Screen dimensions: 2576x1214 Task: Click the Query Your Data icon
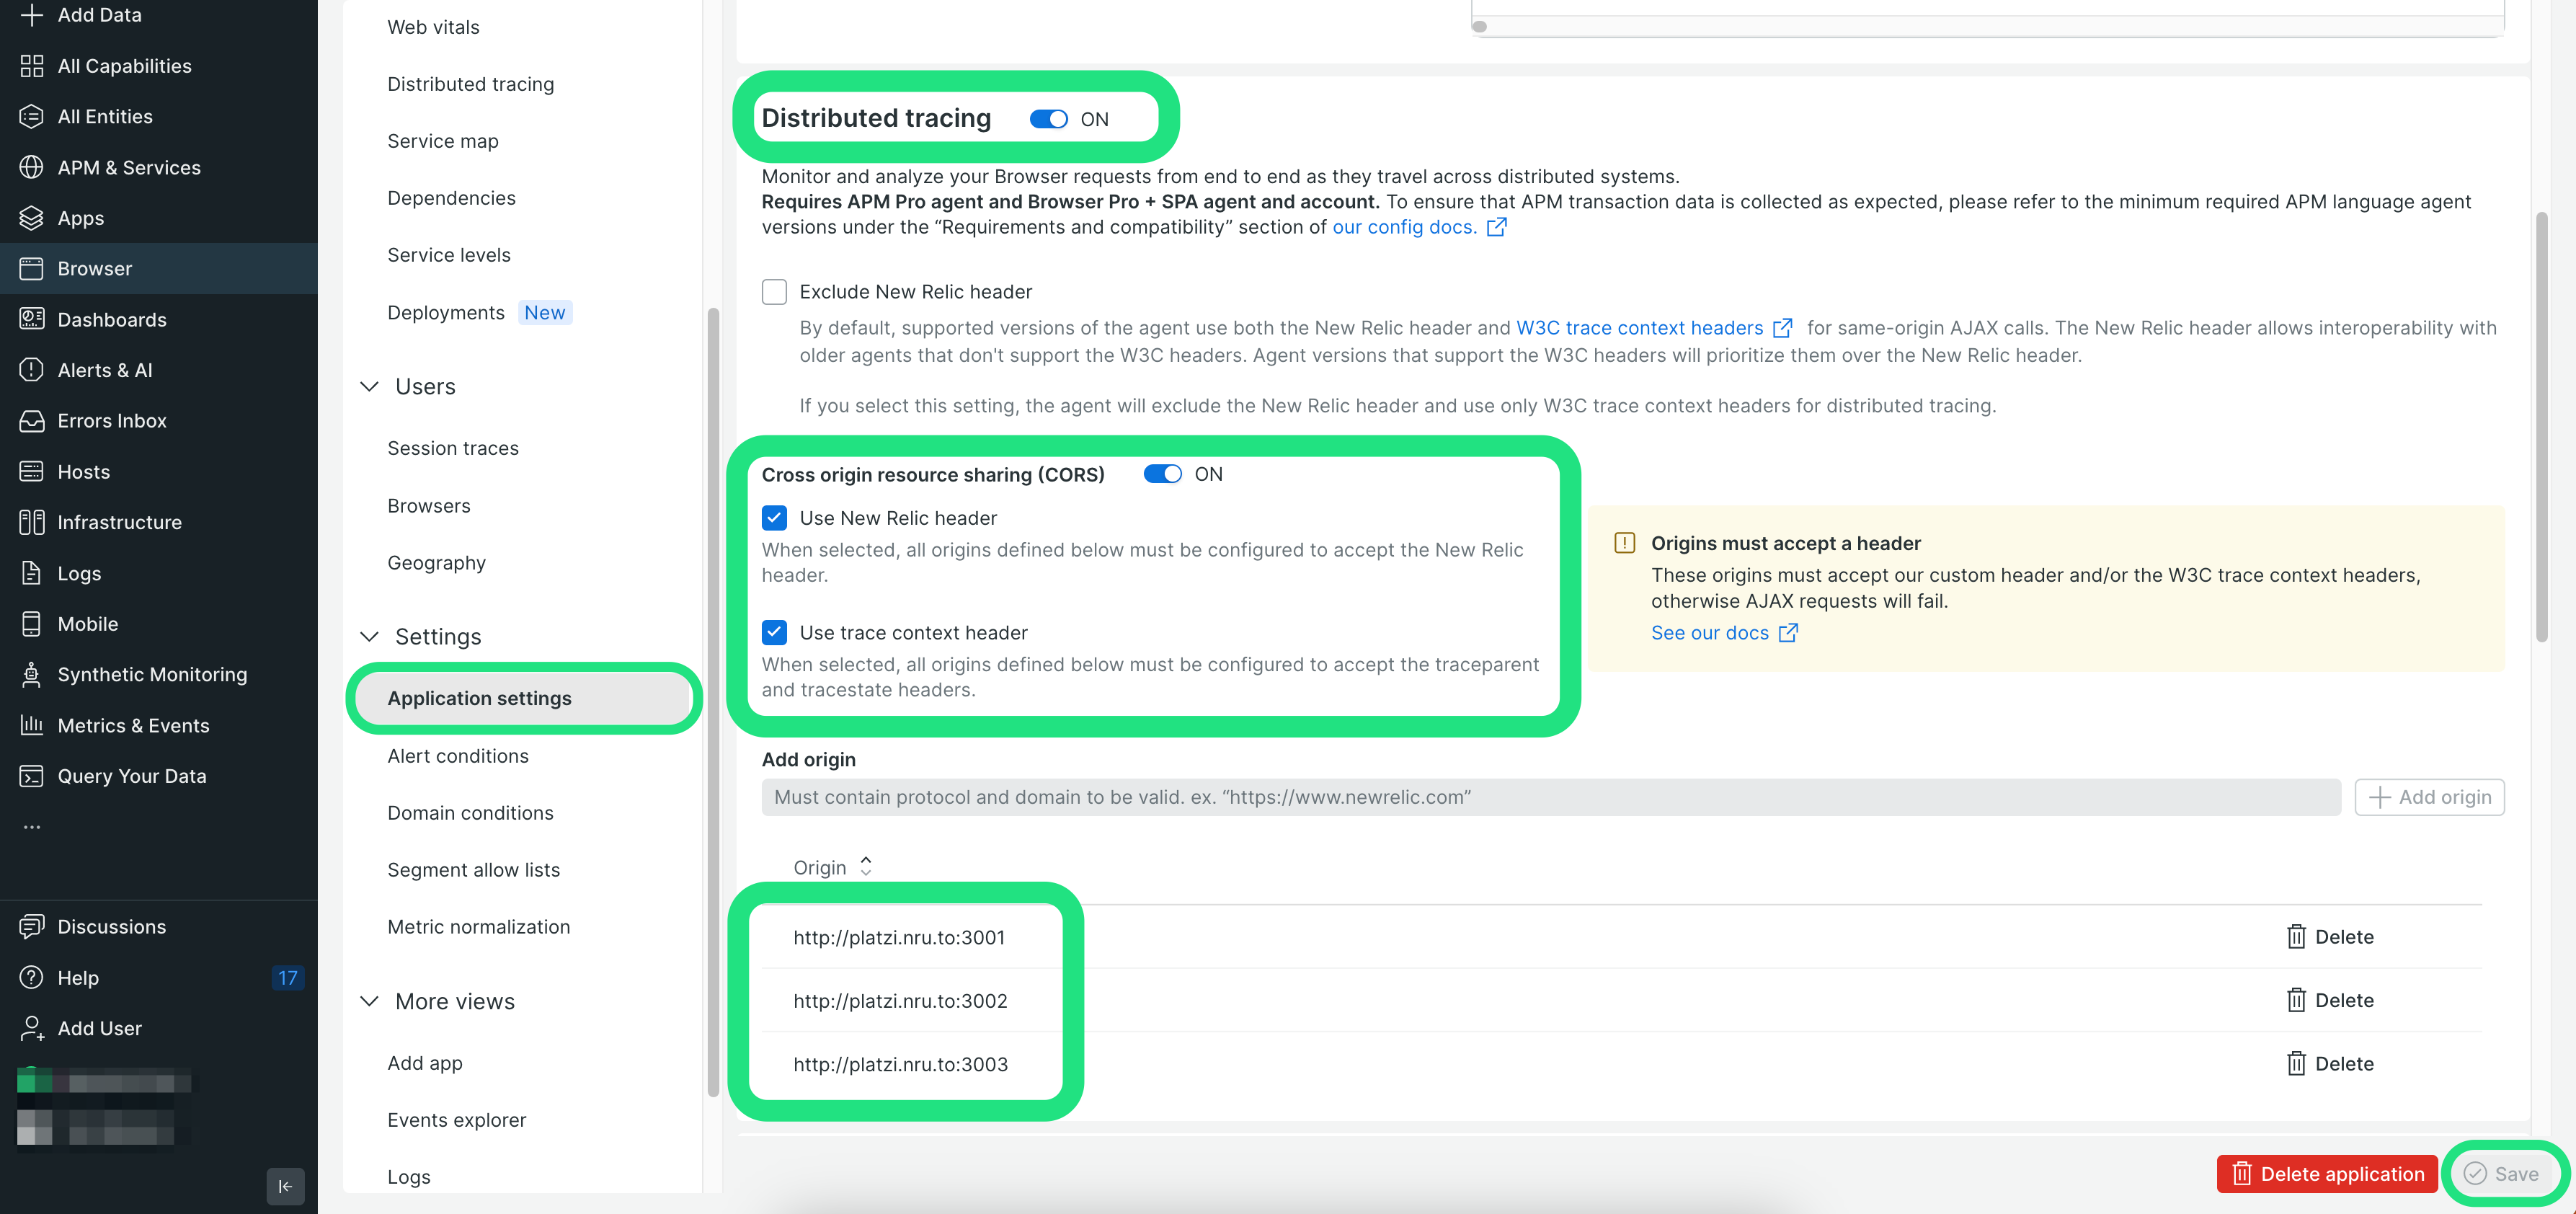click(31, 776)
